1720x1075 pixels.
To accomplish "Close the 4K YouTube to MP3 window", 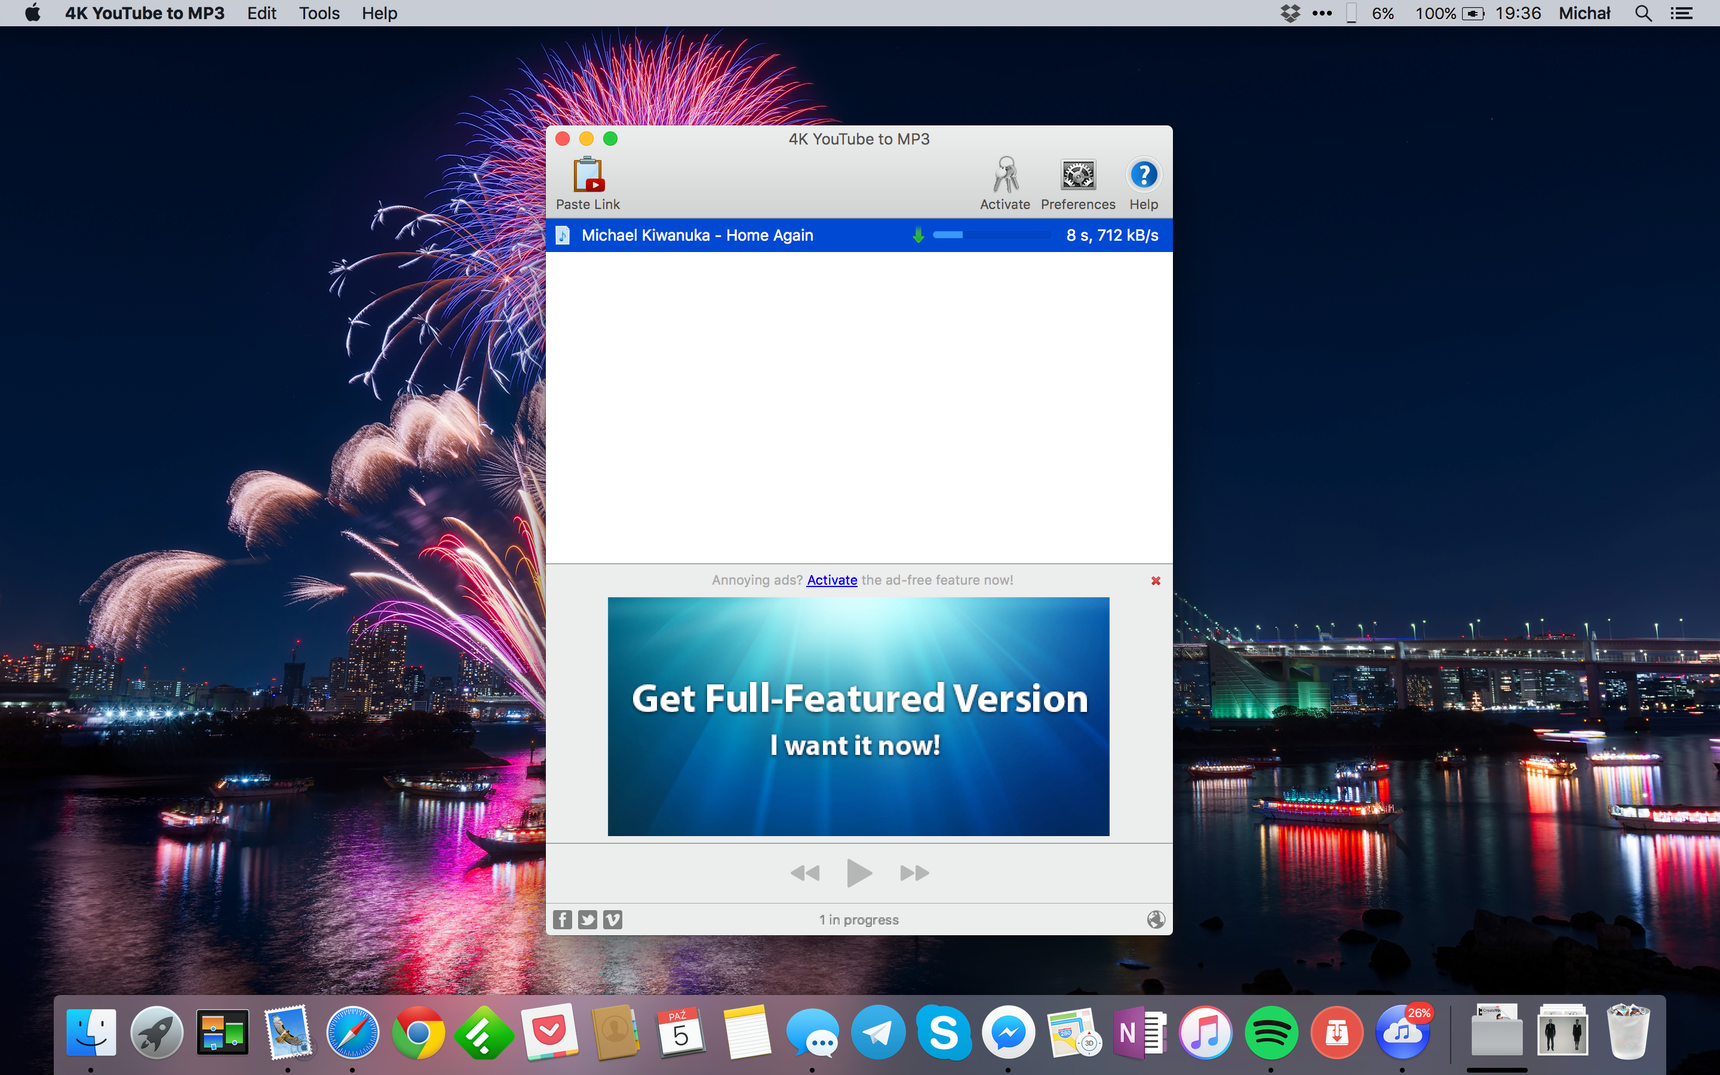I will point(563,139).
